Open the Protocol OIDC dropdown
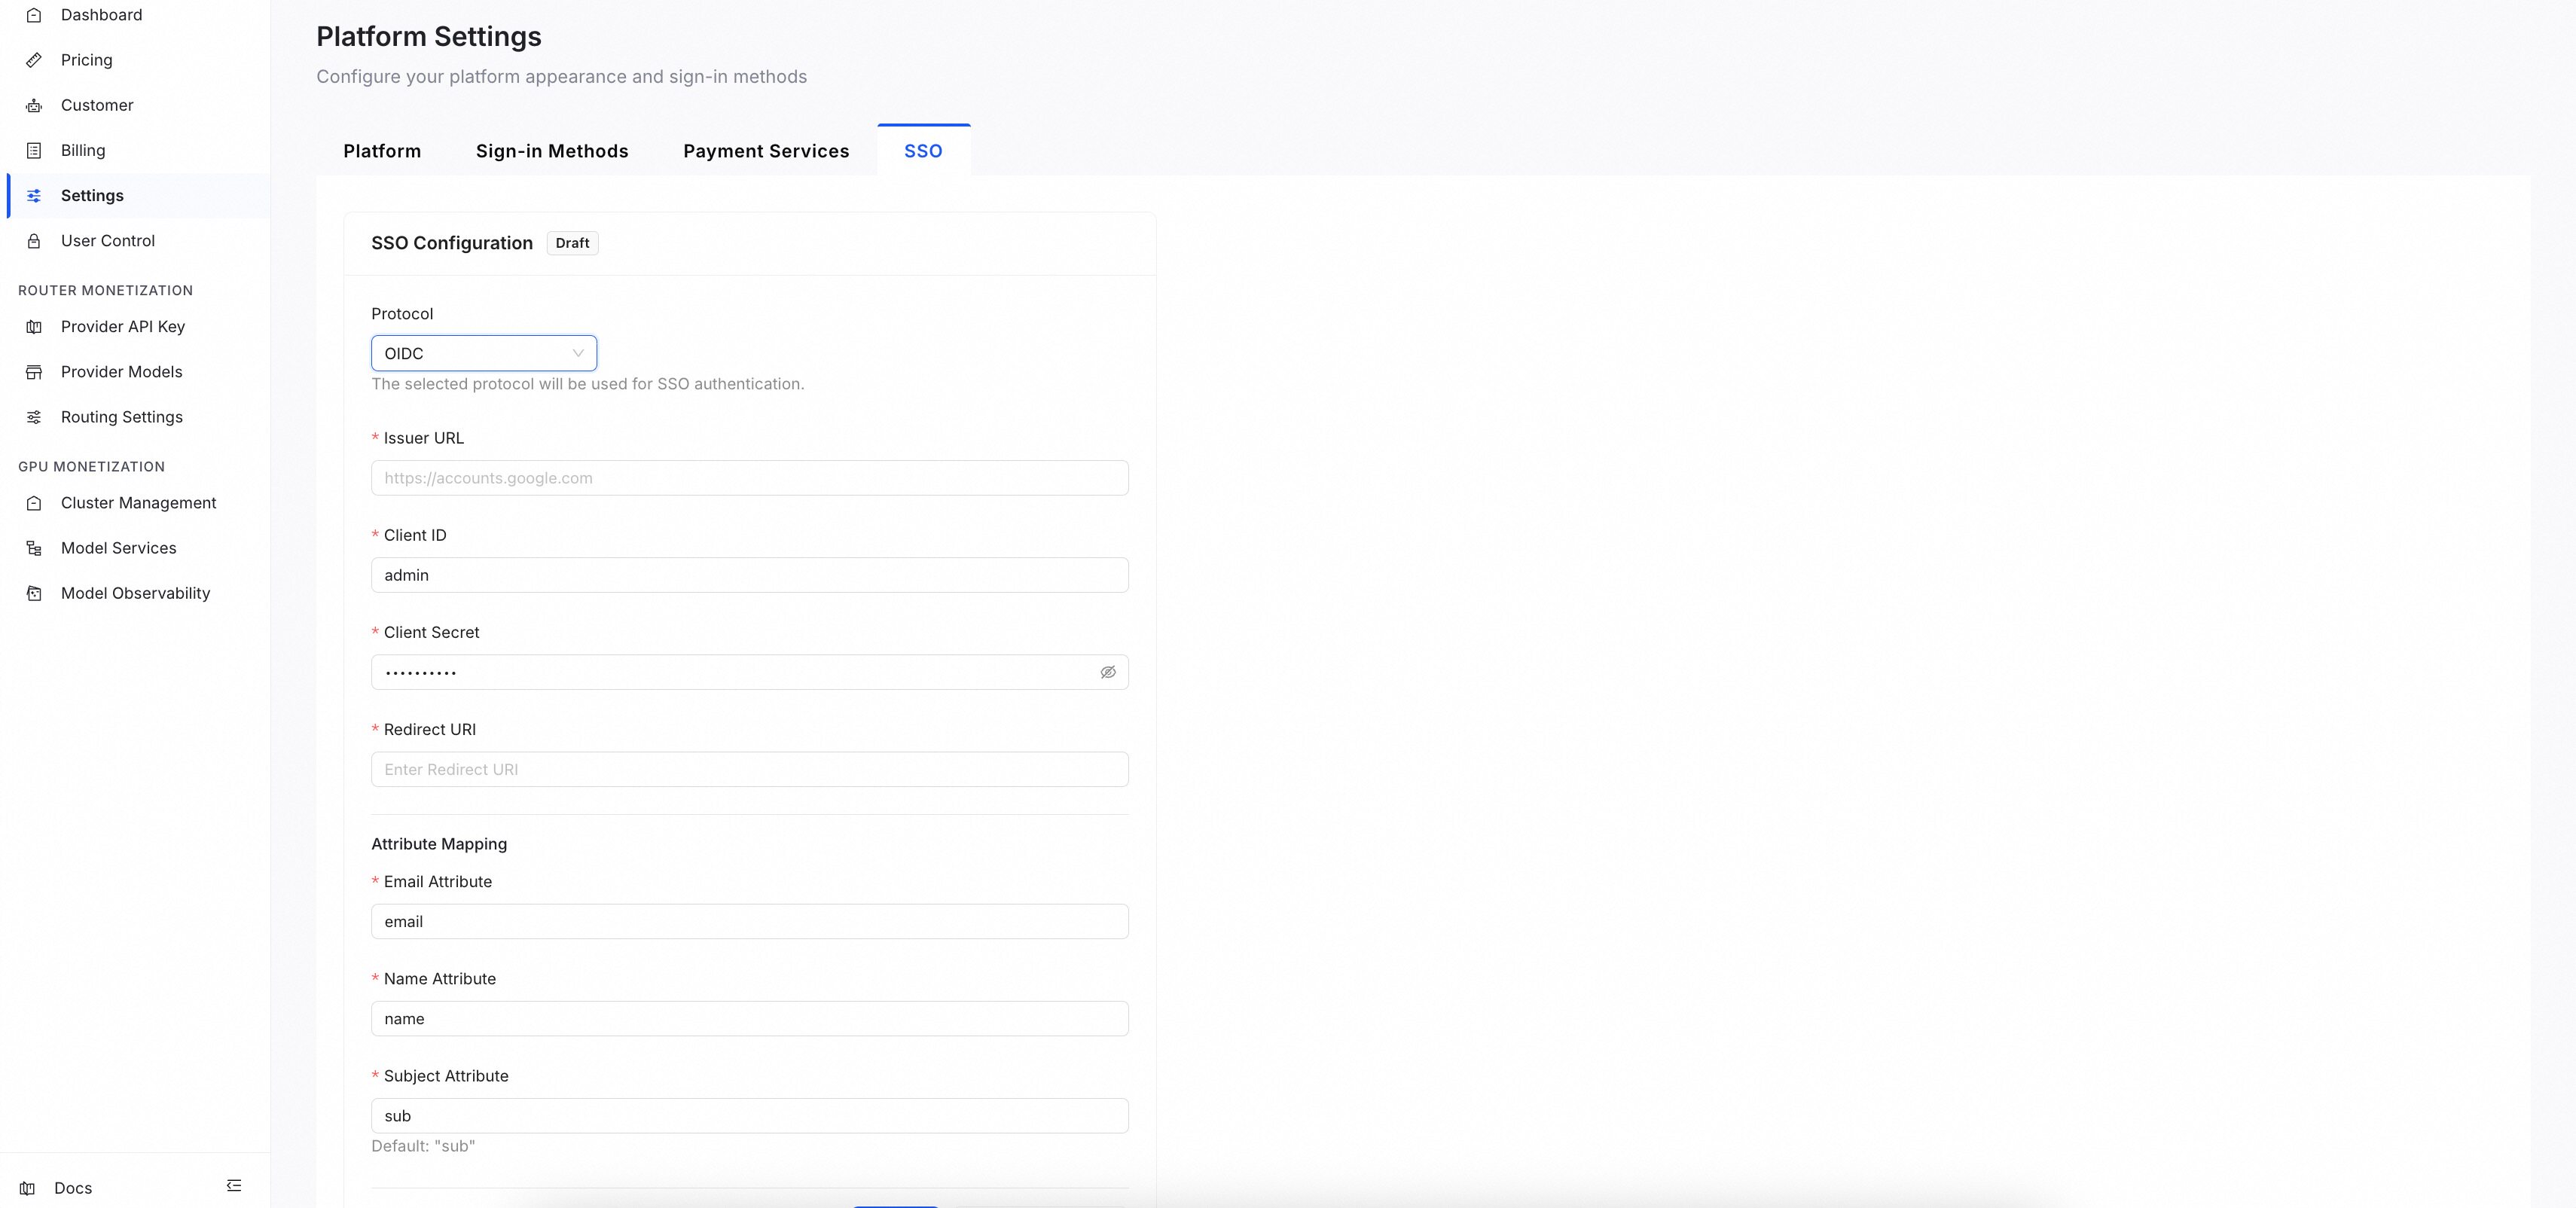 [484, 353]
